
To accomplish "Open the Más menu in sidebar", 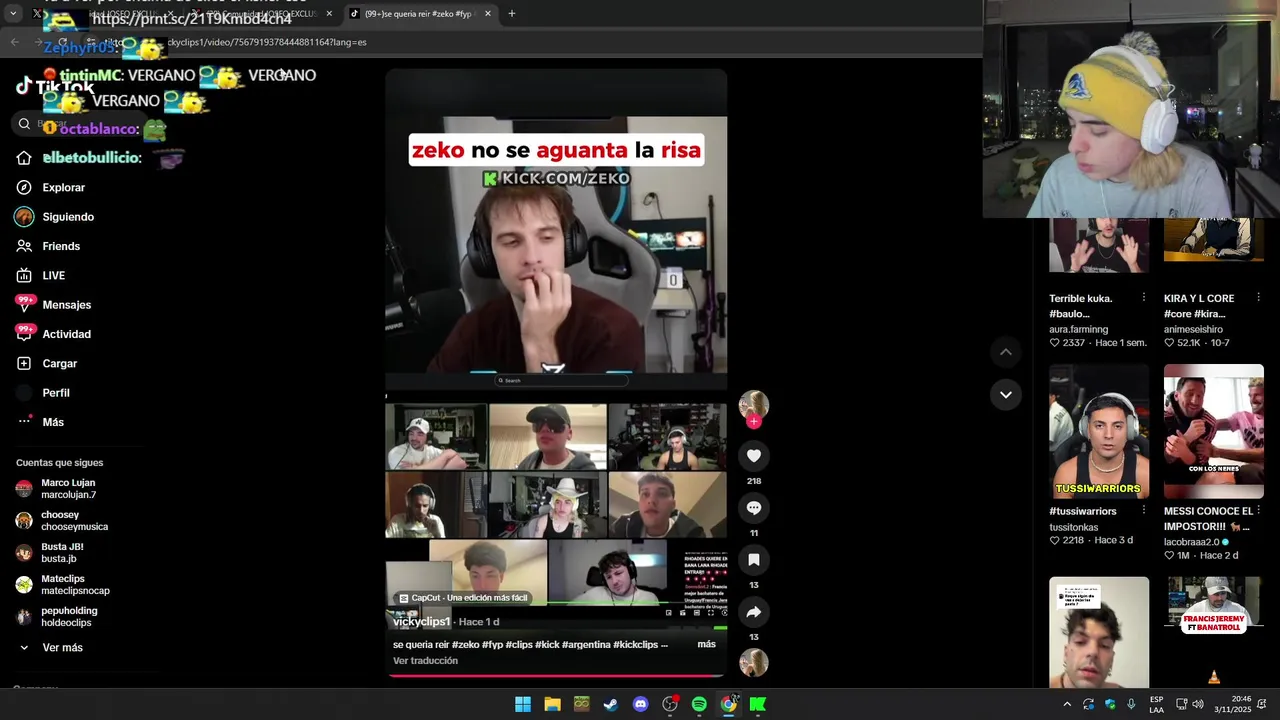I will click(x=53, y=422).
